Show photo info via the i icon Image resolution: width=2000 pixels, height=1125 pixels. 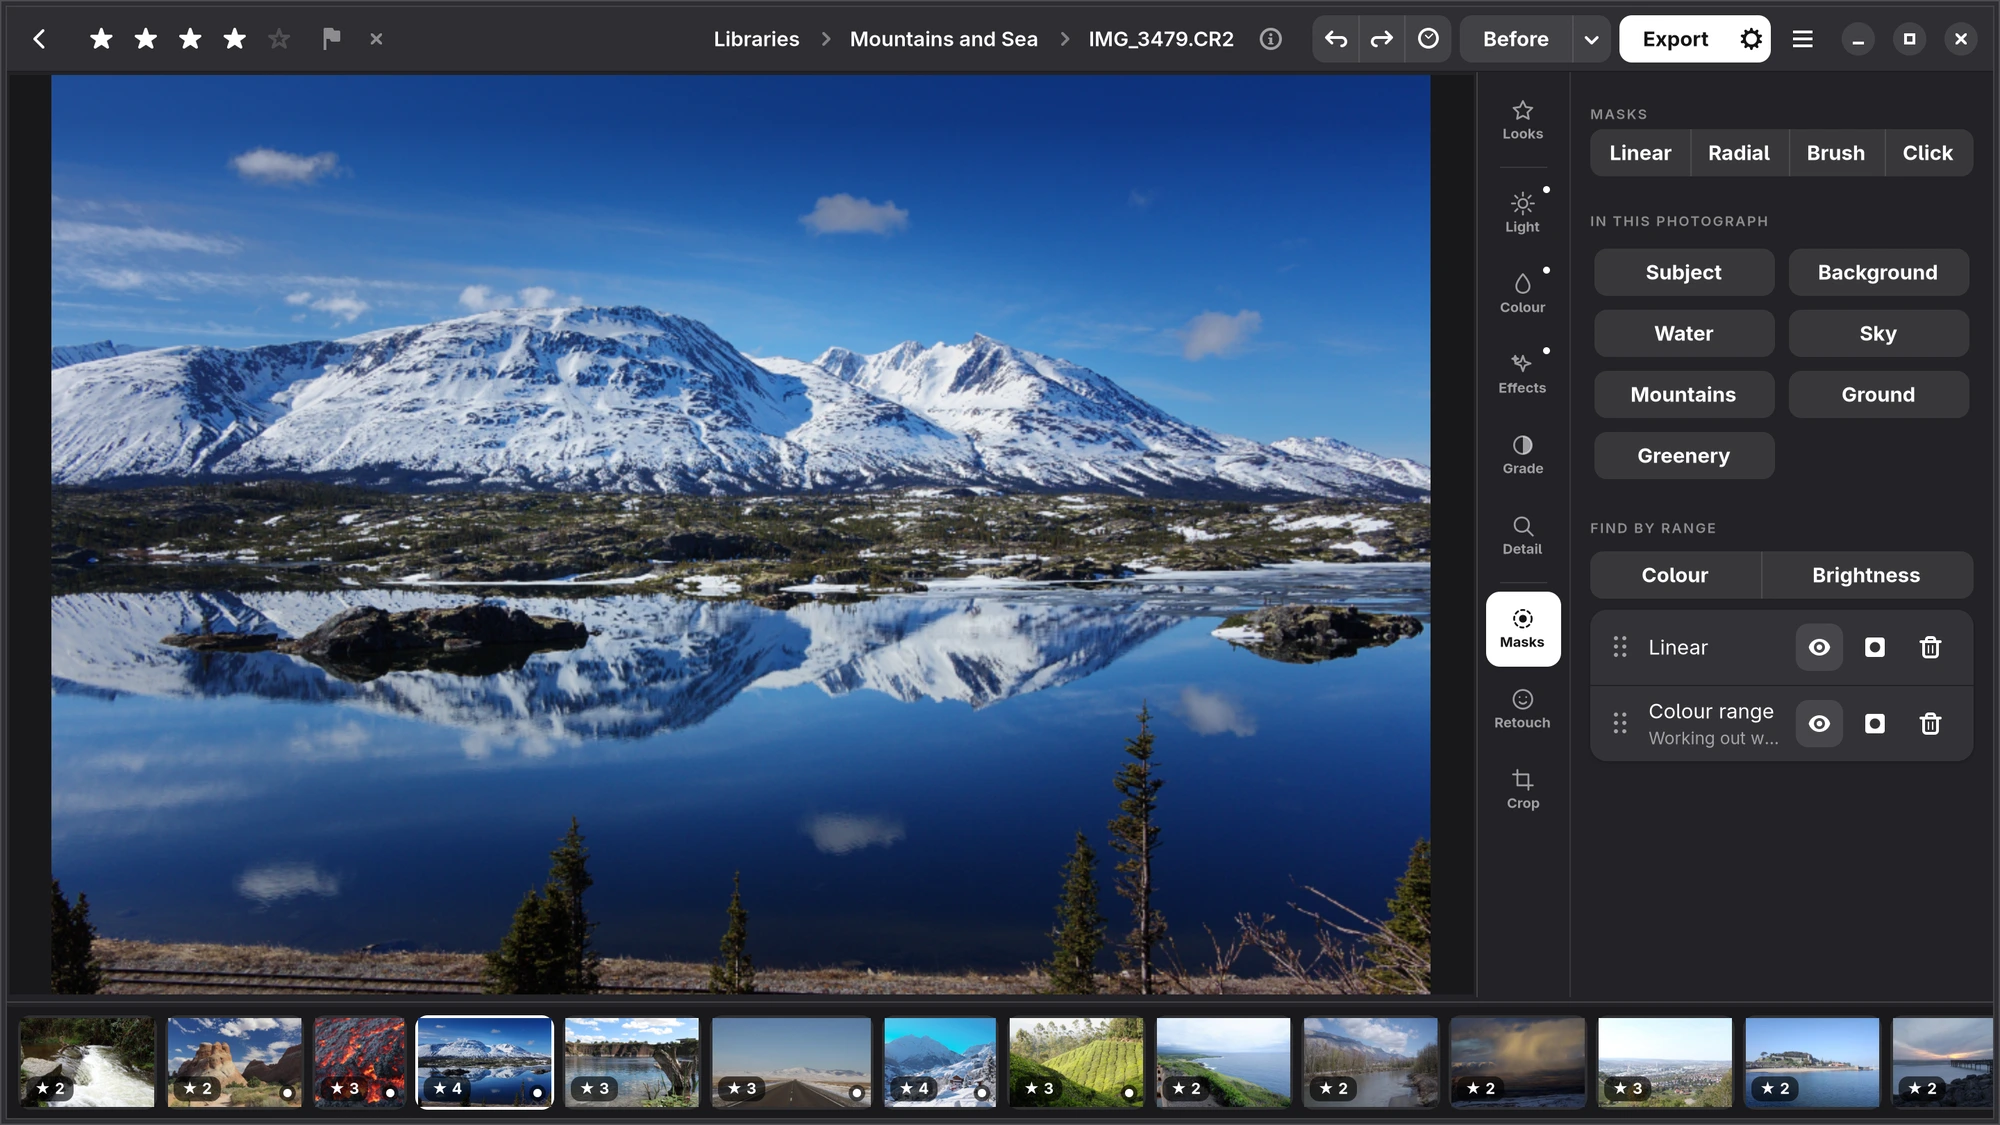(1270, 39)
